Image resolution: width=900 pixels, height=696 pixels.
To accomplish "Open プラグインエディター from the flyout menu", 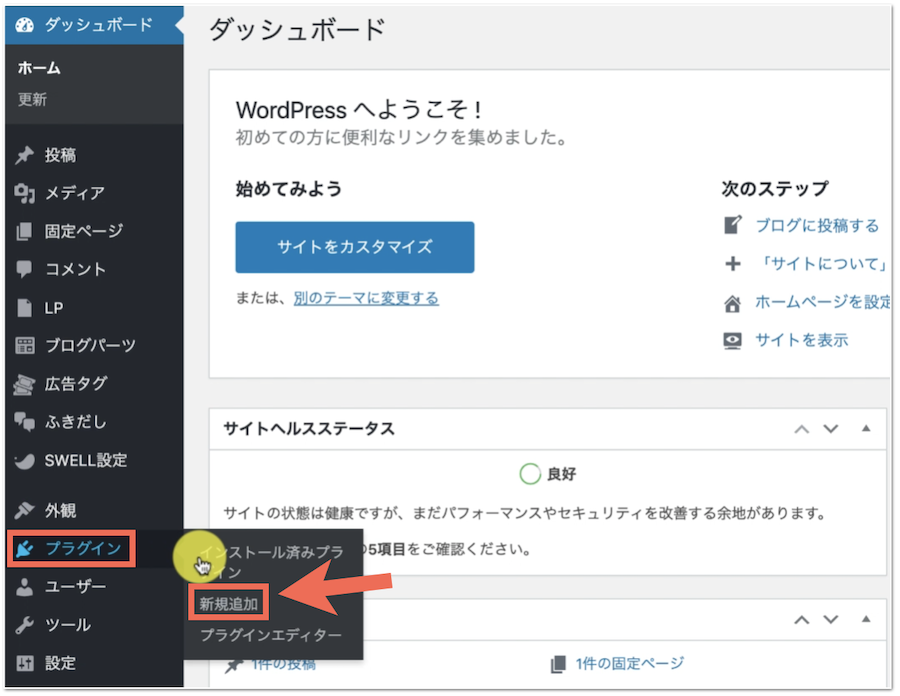I will [270, 635].
